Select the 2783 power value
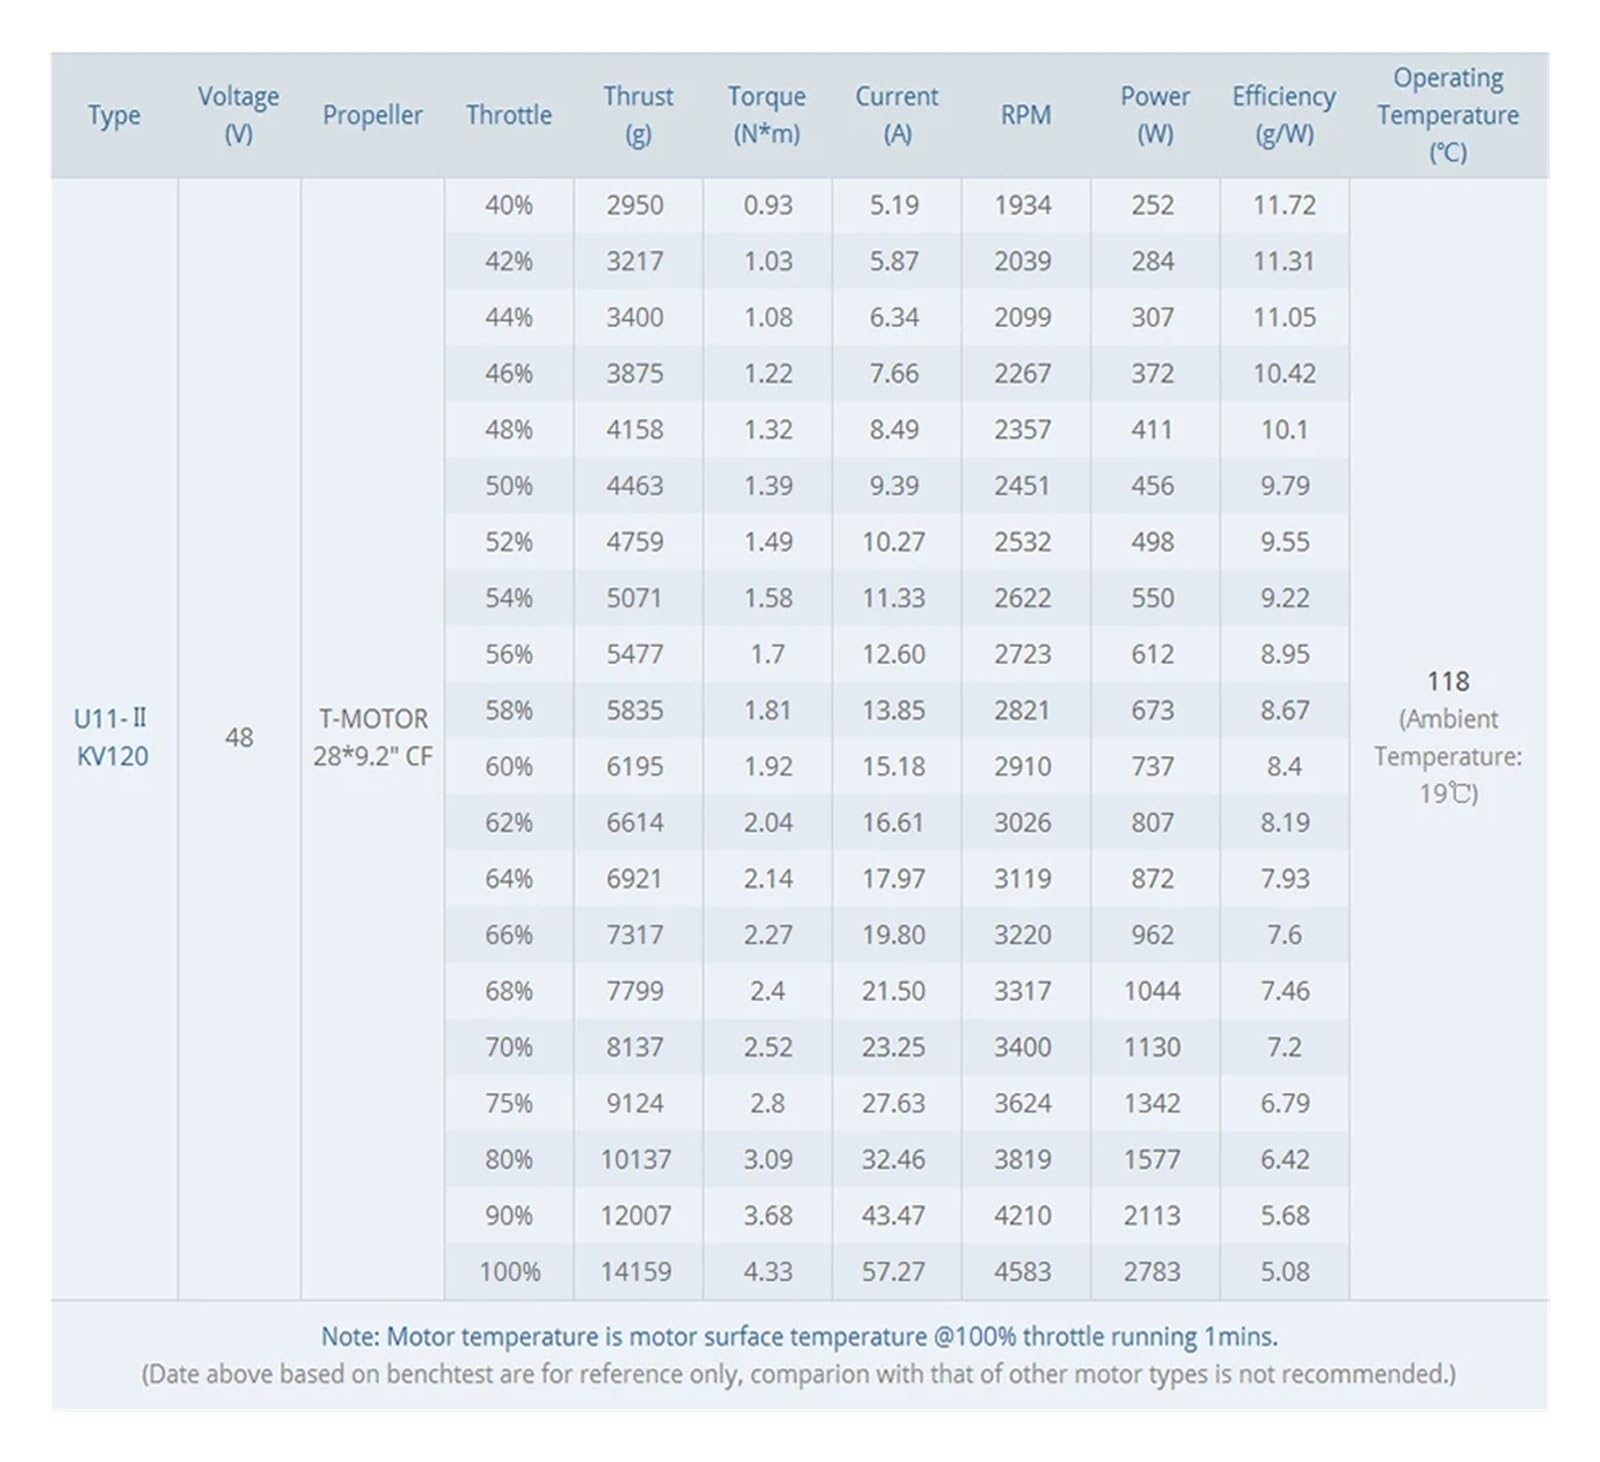Screen dimensions: 1600x1462 point(1152,1272)
